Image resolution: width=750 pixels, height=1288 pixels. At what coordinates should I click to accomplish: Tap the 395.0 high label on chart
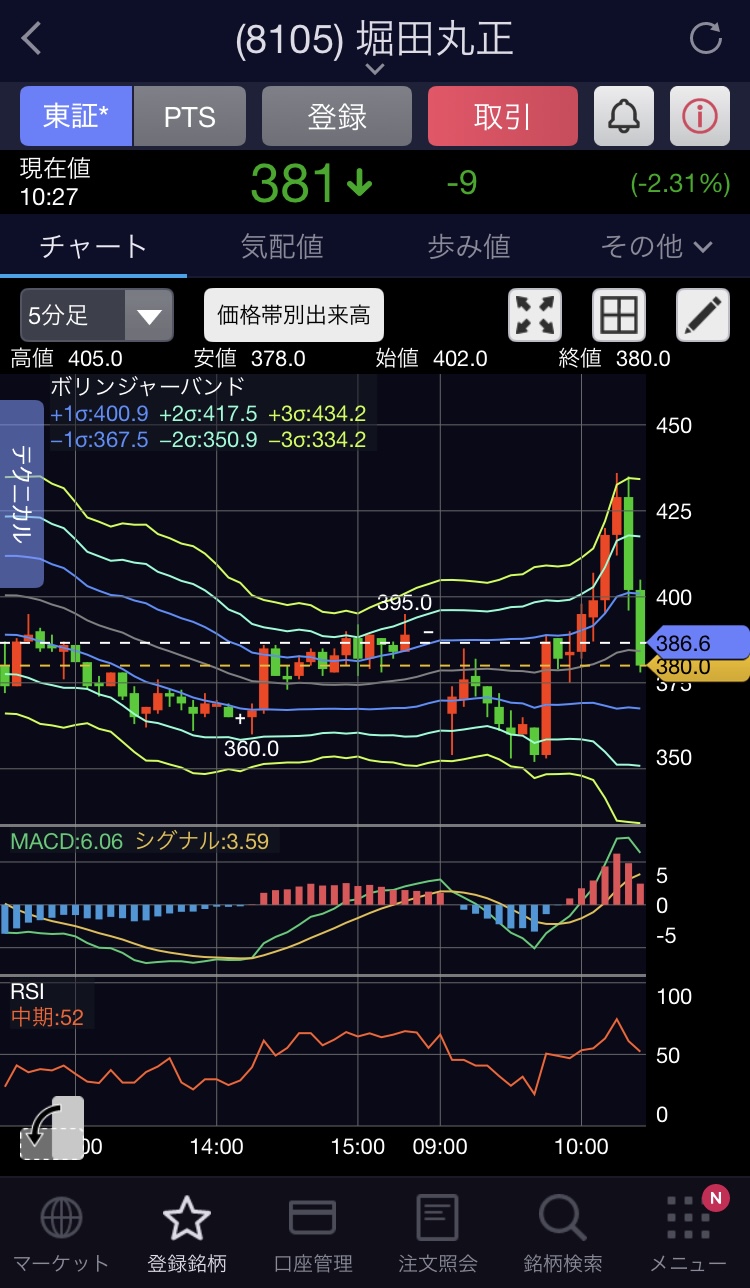[x=404, y=602]
